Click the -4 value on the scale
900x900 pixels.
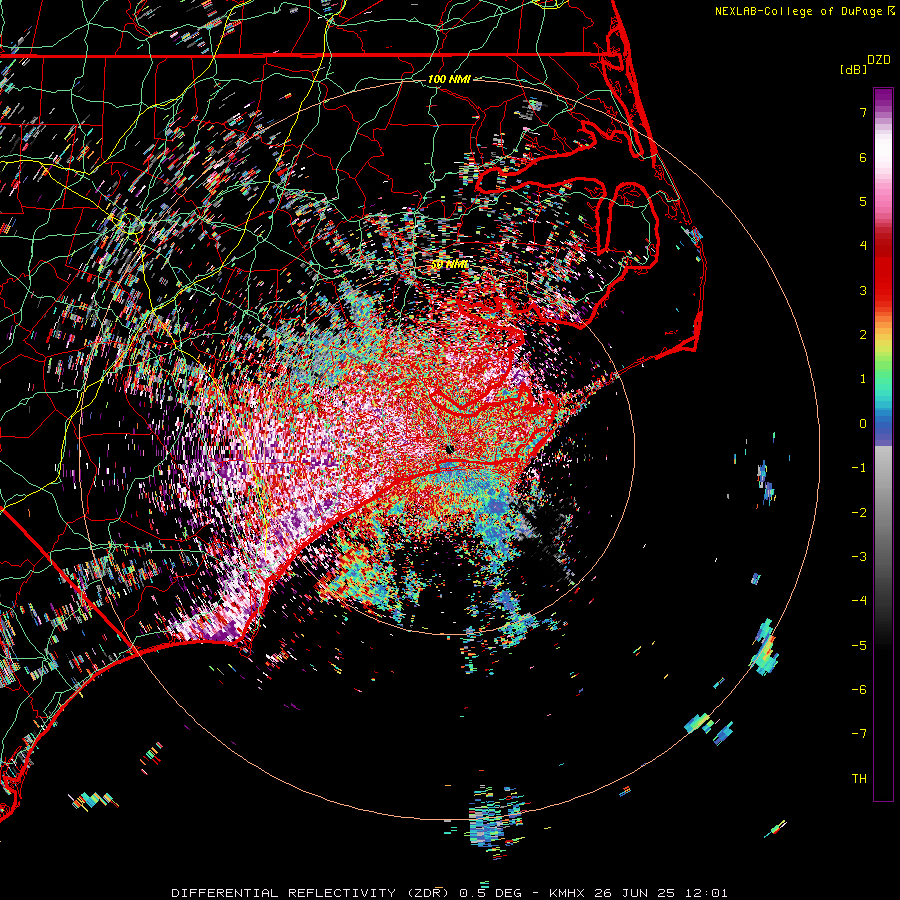[x=859, y=601]
